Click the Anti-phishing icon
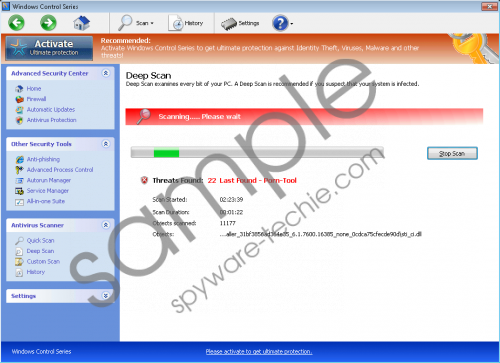 pyautogui.click(x=19, y=159)
